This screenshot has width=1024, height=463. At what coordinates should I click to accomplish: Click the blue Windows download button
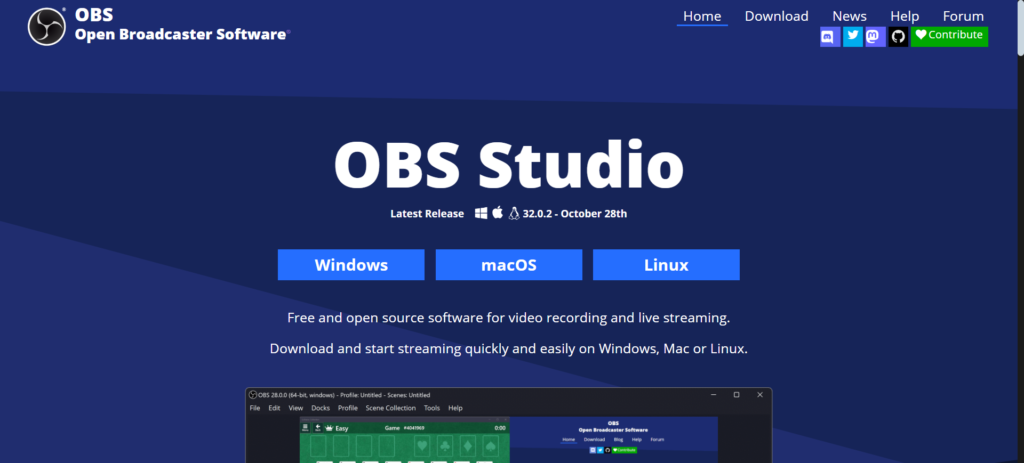coord(351,265)
